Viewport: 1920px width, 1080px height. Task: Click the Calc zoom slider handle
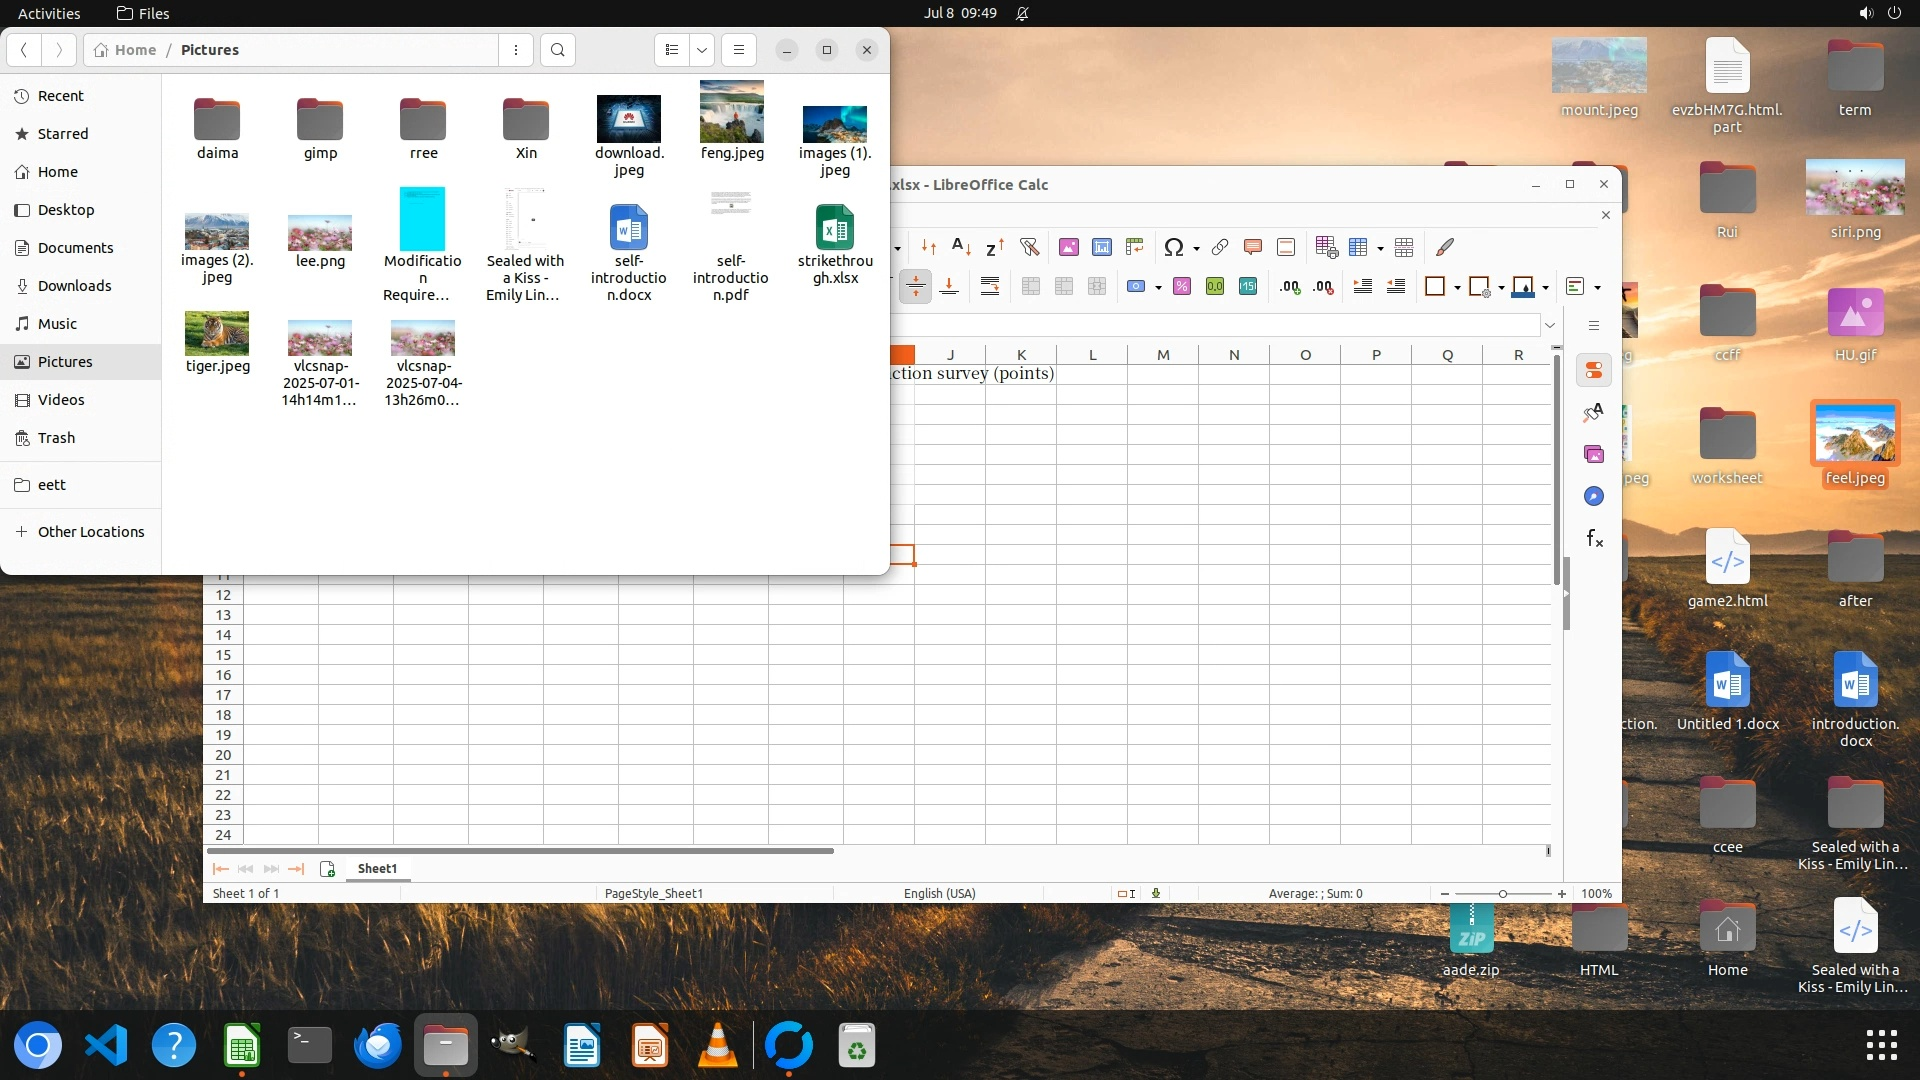click(1502, 894)
